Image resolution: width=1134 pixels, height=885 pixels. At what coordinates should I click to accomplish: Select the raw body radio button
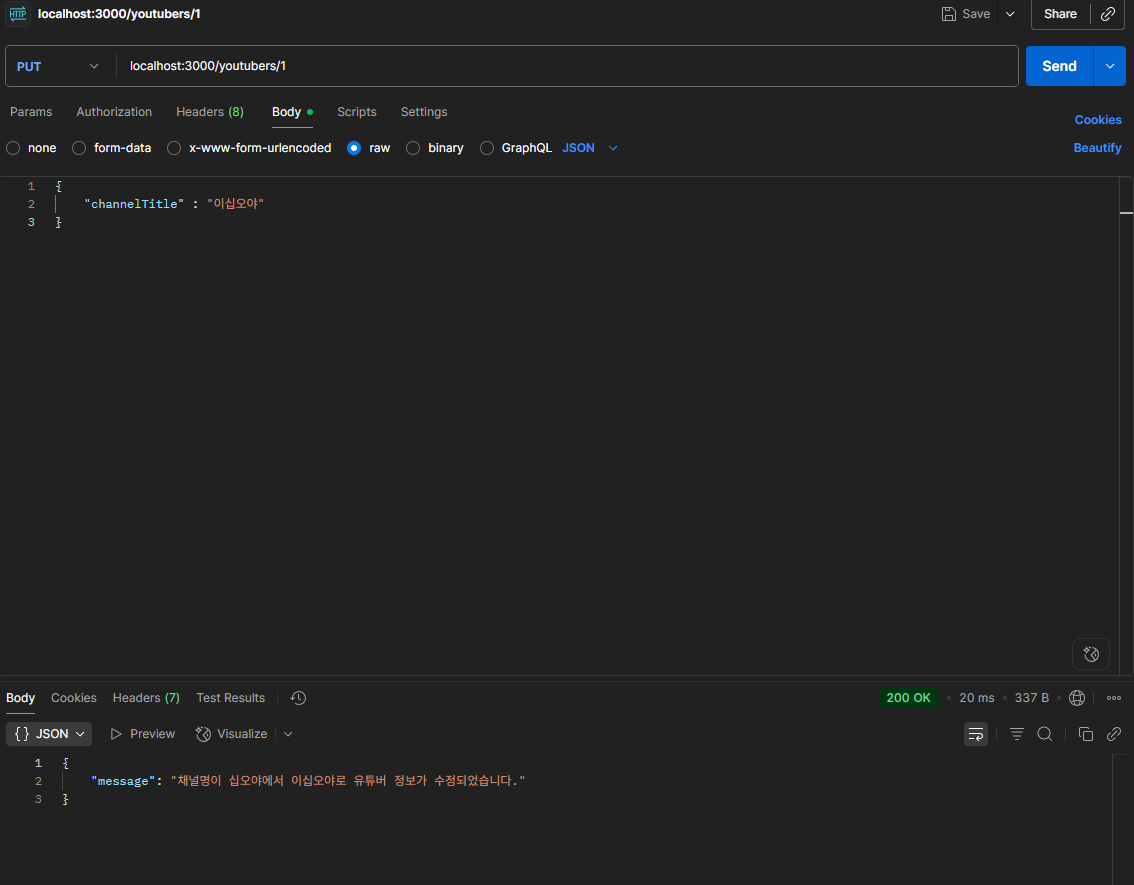pyautogui.click(x=354, y=148)
